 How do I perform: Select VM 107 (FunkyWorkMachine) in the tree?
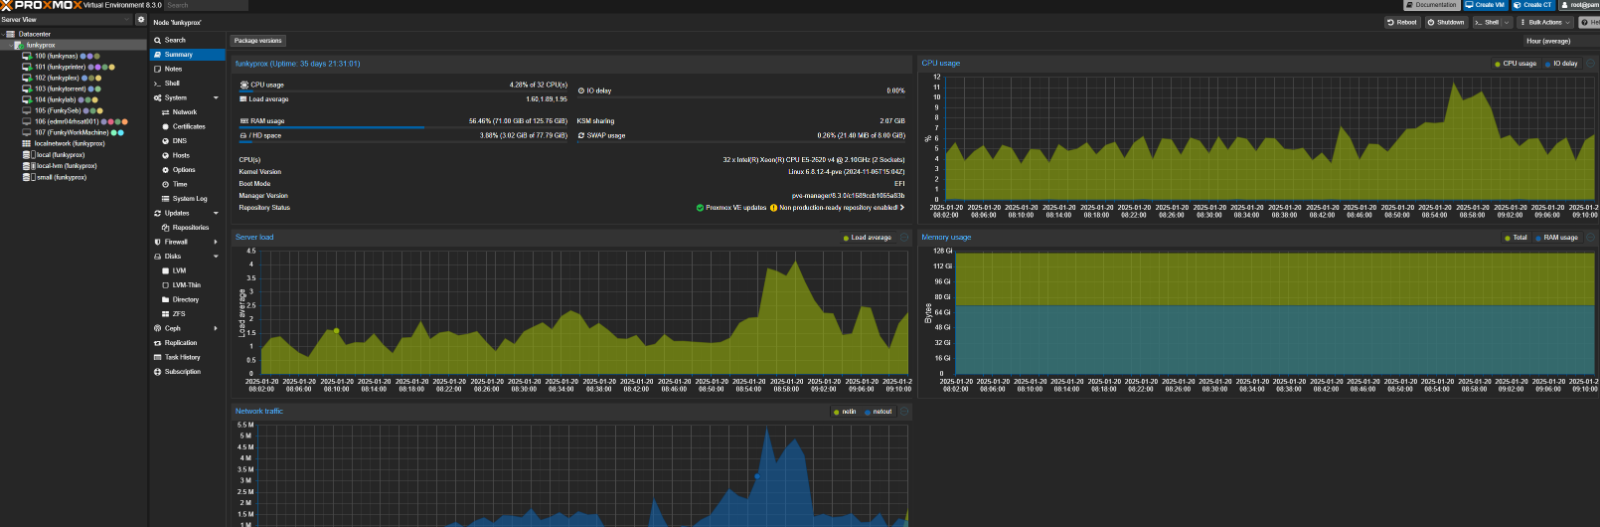(73, 132)
